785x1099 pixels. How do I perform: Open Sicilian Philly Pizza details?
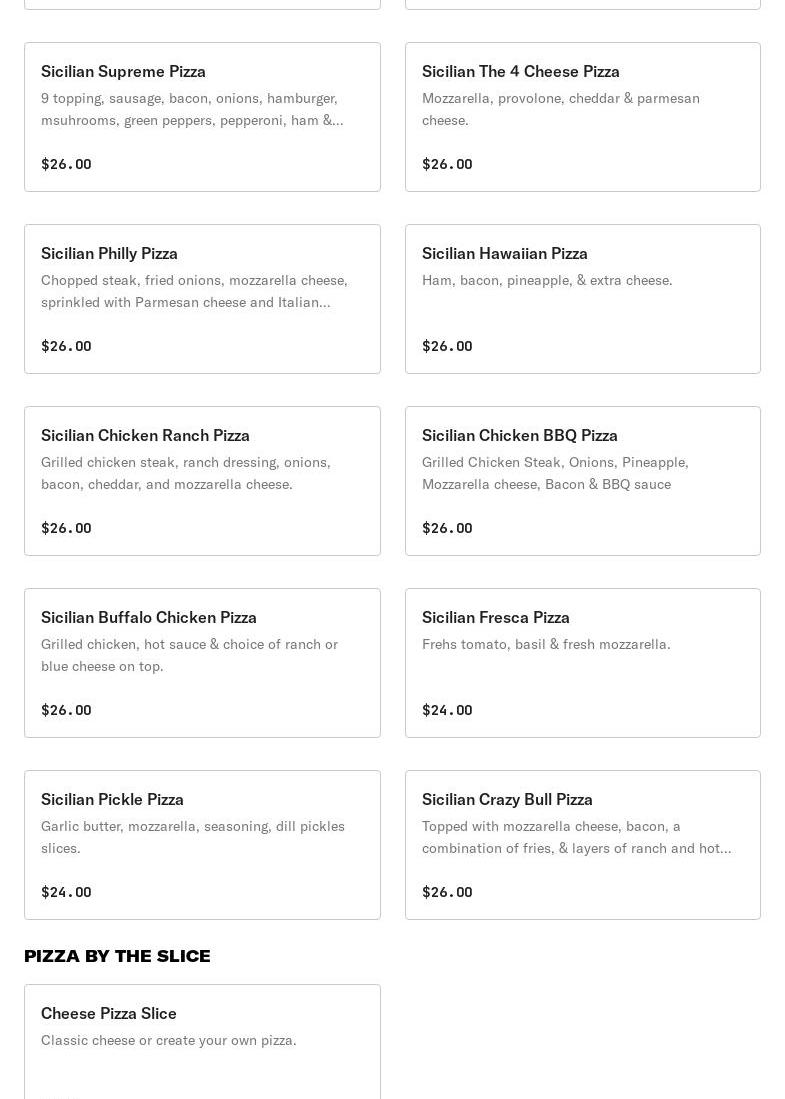click(202, 299)
